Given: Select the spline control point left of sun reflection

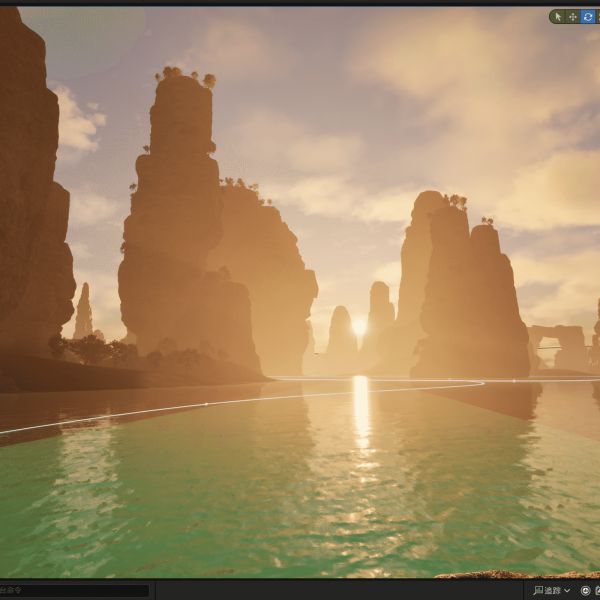Looking at the screenshot, I should point(206,404).
